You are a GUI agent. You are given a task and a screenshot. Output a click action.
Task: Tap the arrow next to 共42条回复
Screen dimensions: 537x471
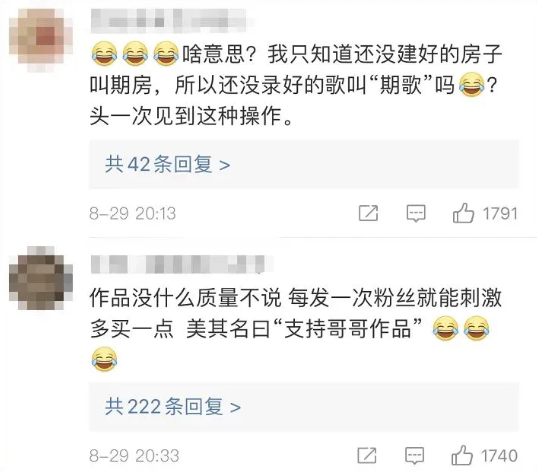[x=224, y=165]
